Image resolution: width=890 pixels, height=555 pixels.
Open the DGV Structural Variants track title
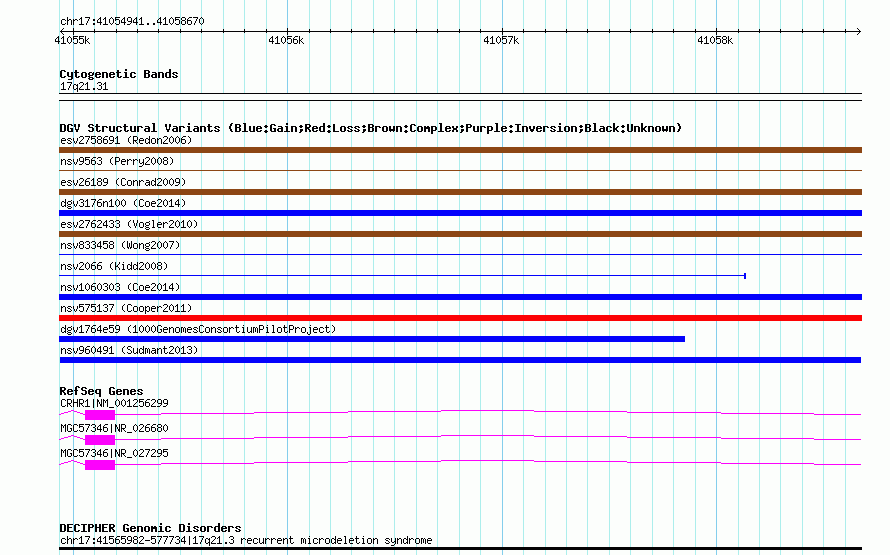click(370, 128)
